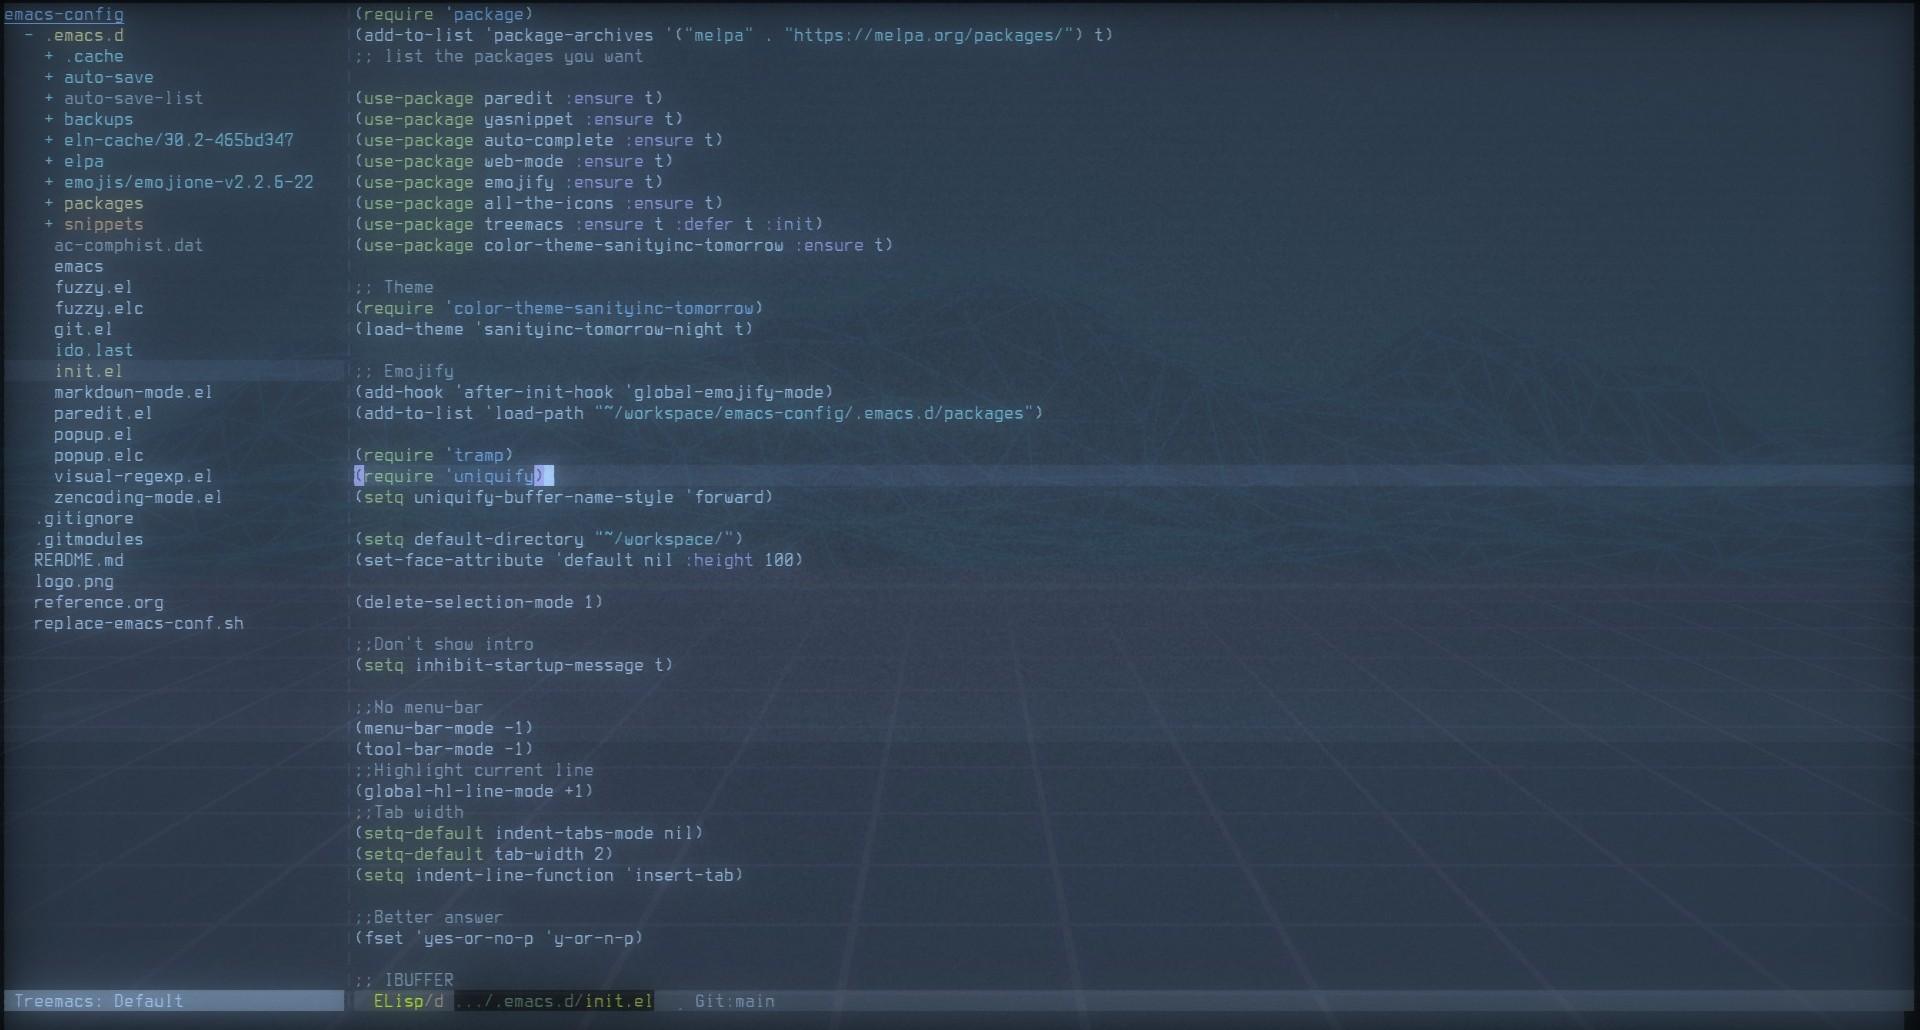Expand the snippets folder

point(49,224)
